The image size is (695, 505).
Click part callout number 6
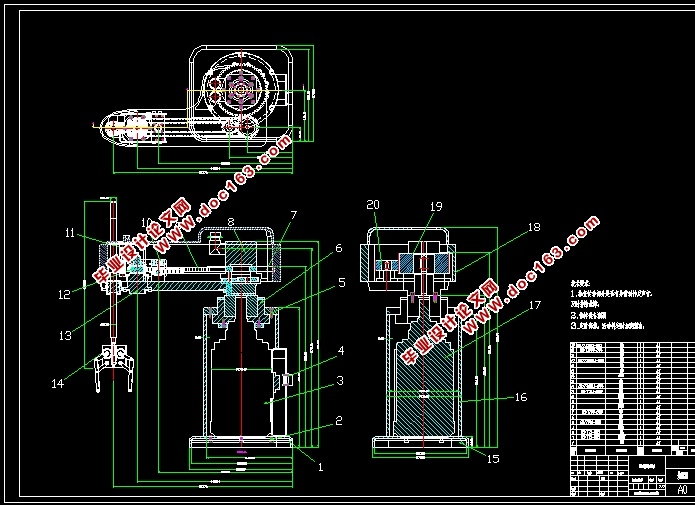(339, 248)
